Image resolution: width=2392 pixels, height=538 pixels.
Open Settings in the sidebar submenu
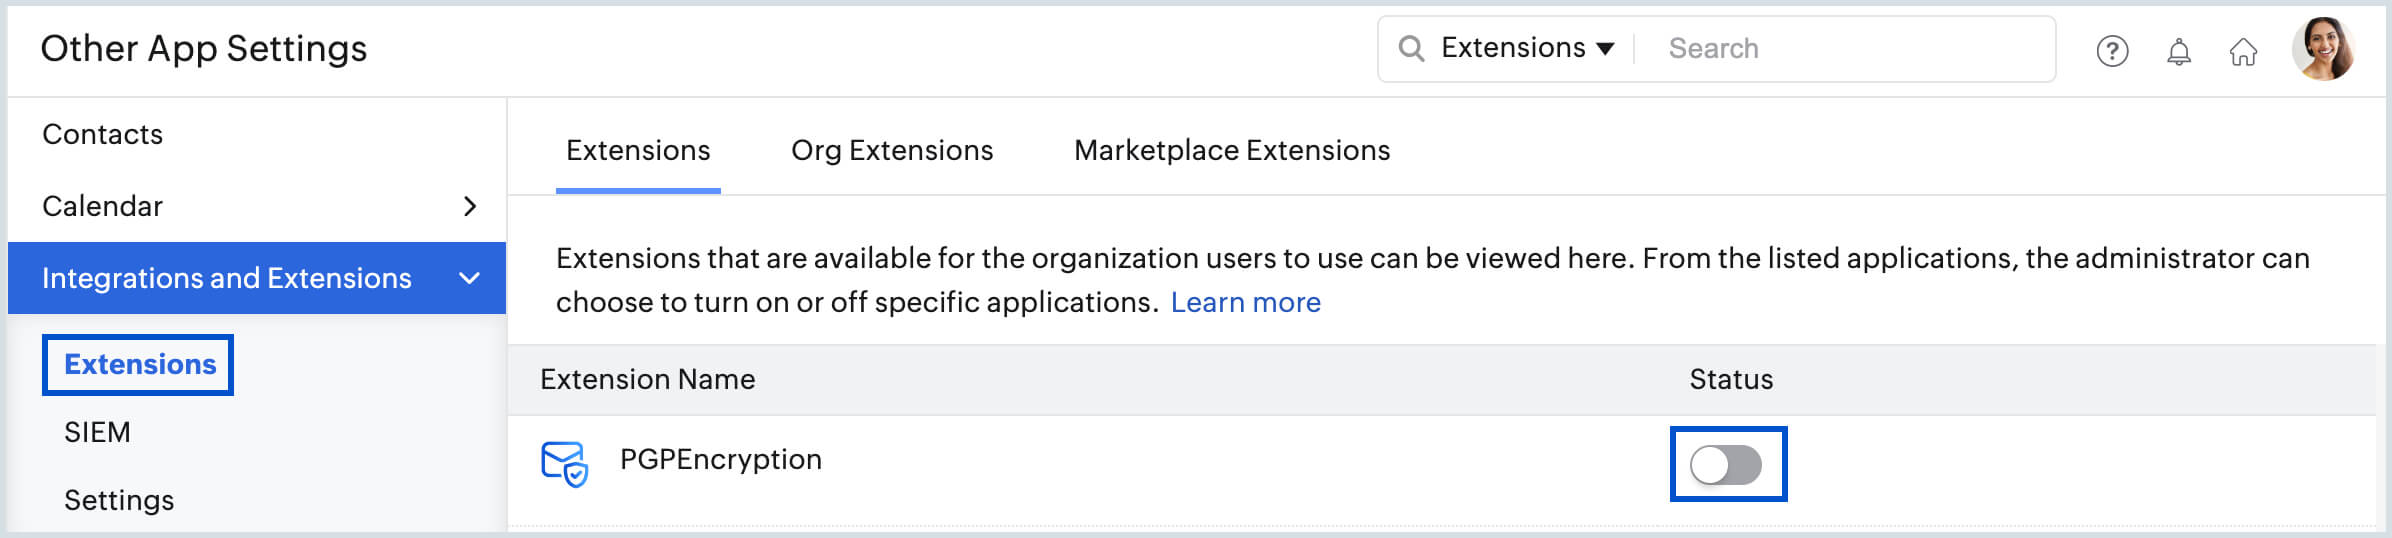pyautogui.click(x=119, y=500)
